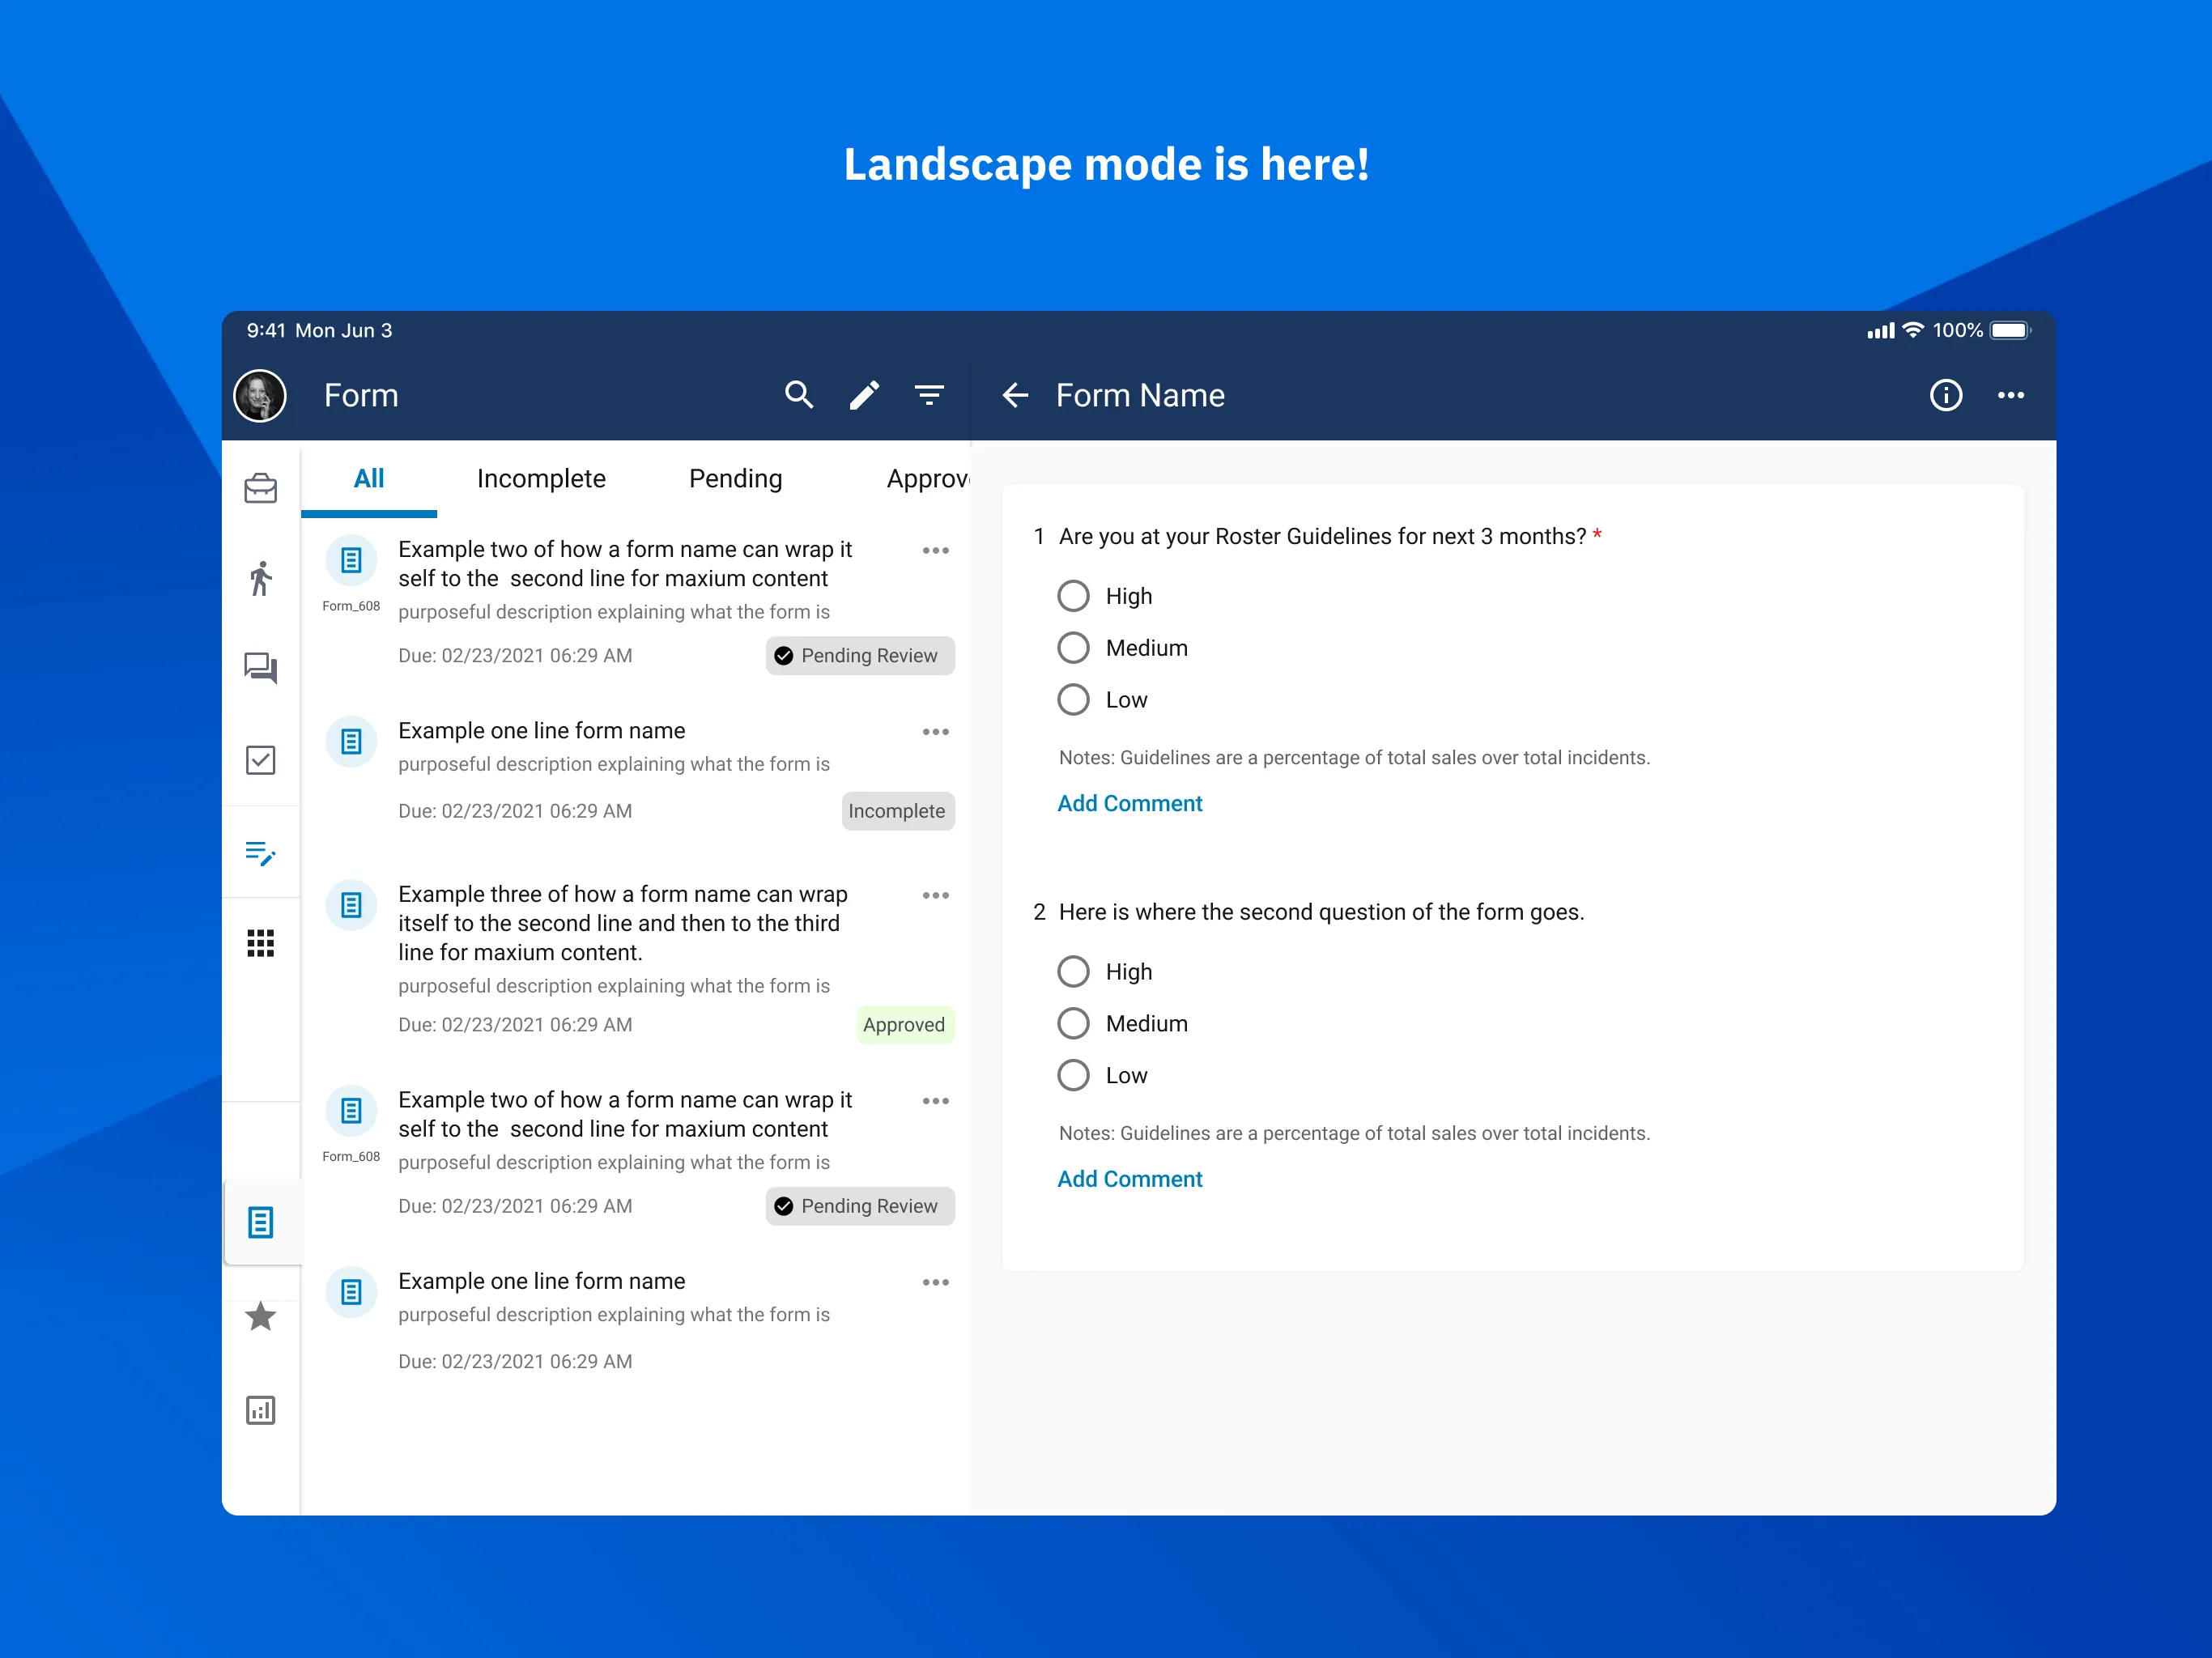Open the search icon in the toolbar
Image resolution: width=2212 pixels, height=1658 pixels.
tap(799, 395)
